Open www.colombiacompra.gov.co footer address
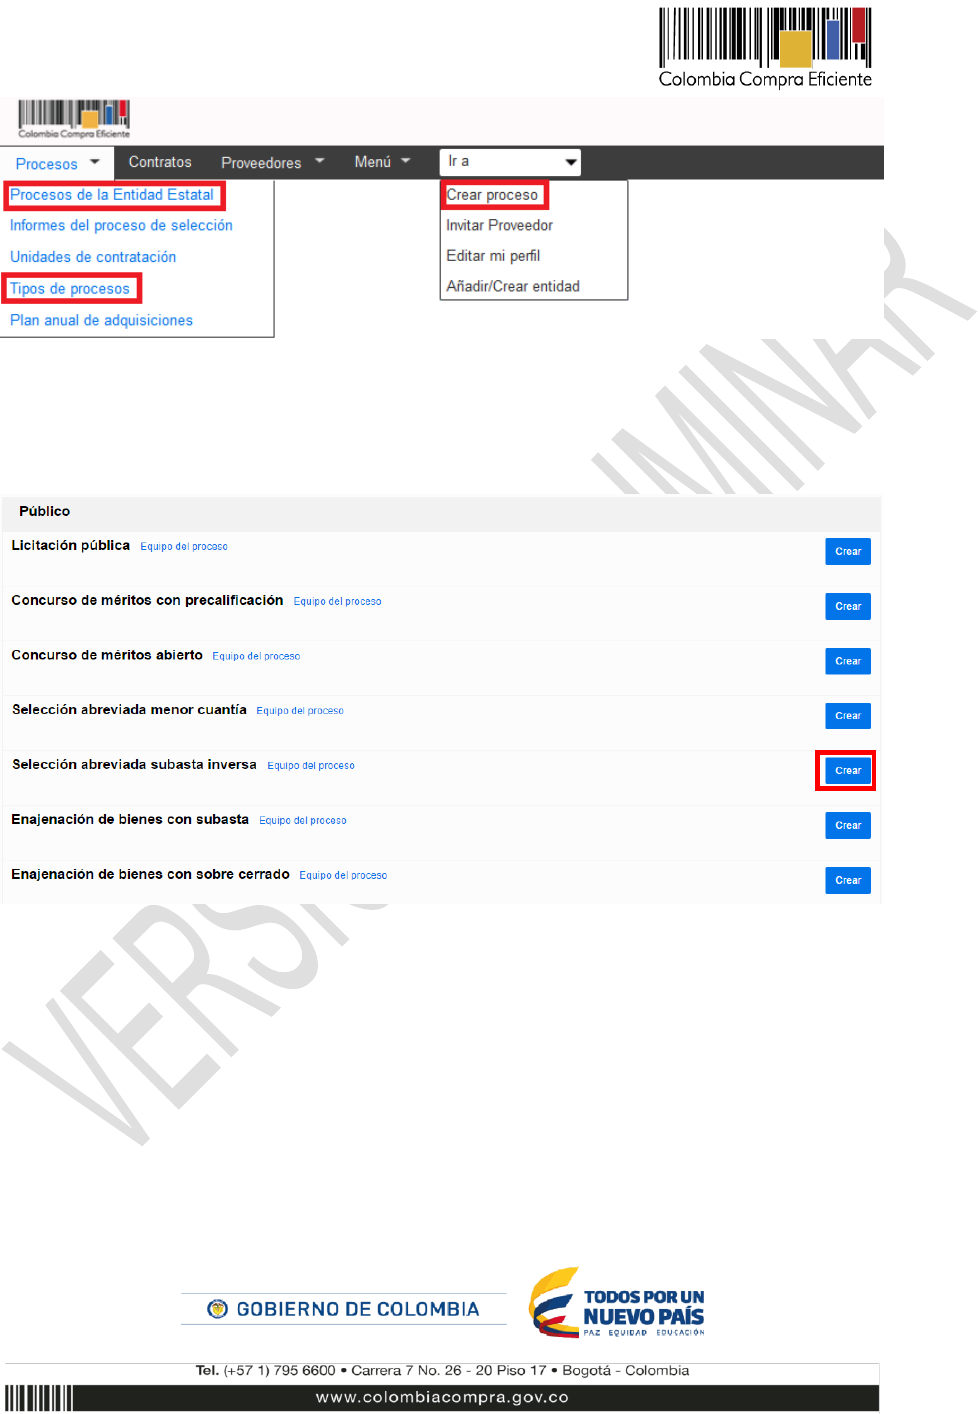978x1414 pixels. 442,1397
